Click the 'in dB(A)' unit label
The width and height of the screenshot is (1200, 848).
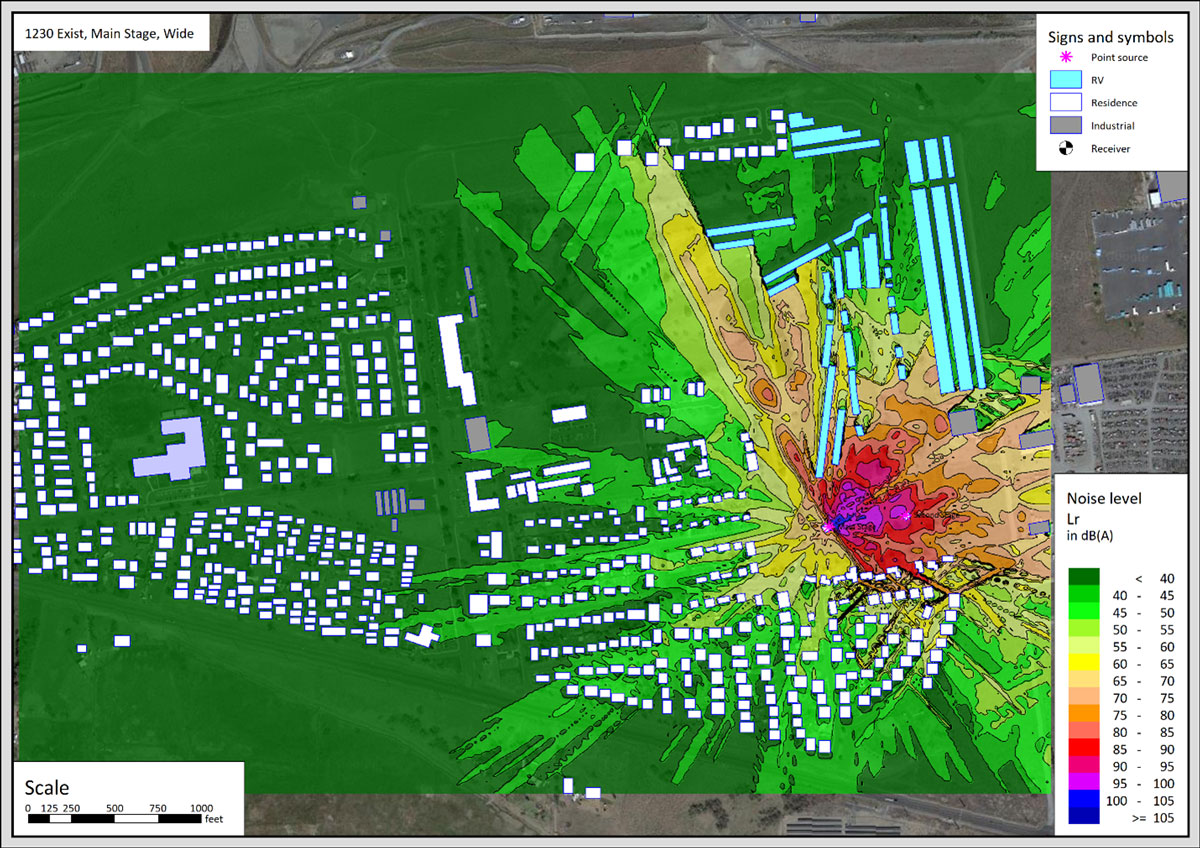[x=1089, y=535]
